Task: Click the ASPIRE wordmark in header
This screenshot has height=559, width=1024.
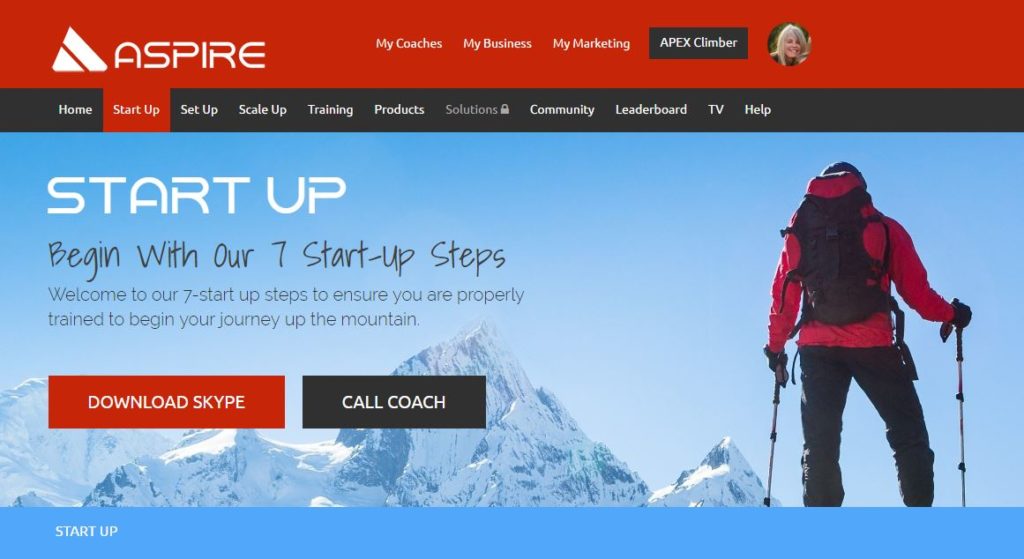Action: click(190, 55)
